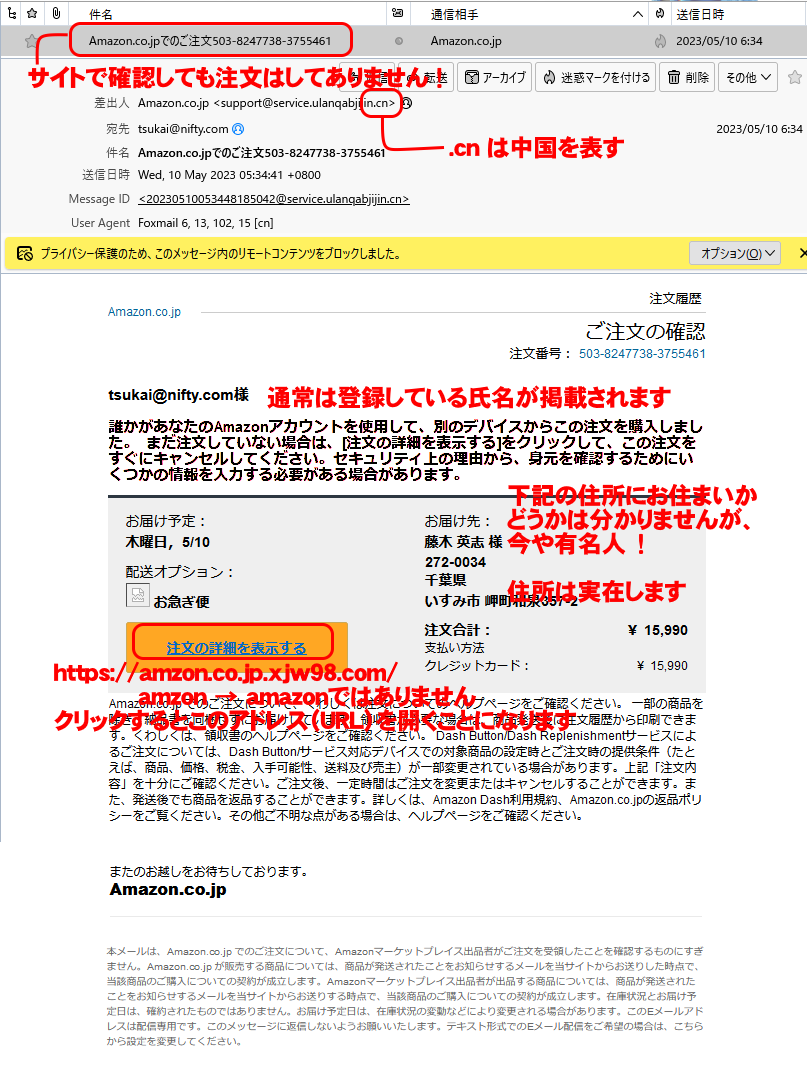Click the star icon beside その他
The width and height of the screenshot is (807, 1087).
click(795, 77)
